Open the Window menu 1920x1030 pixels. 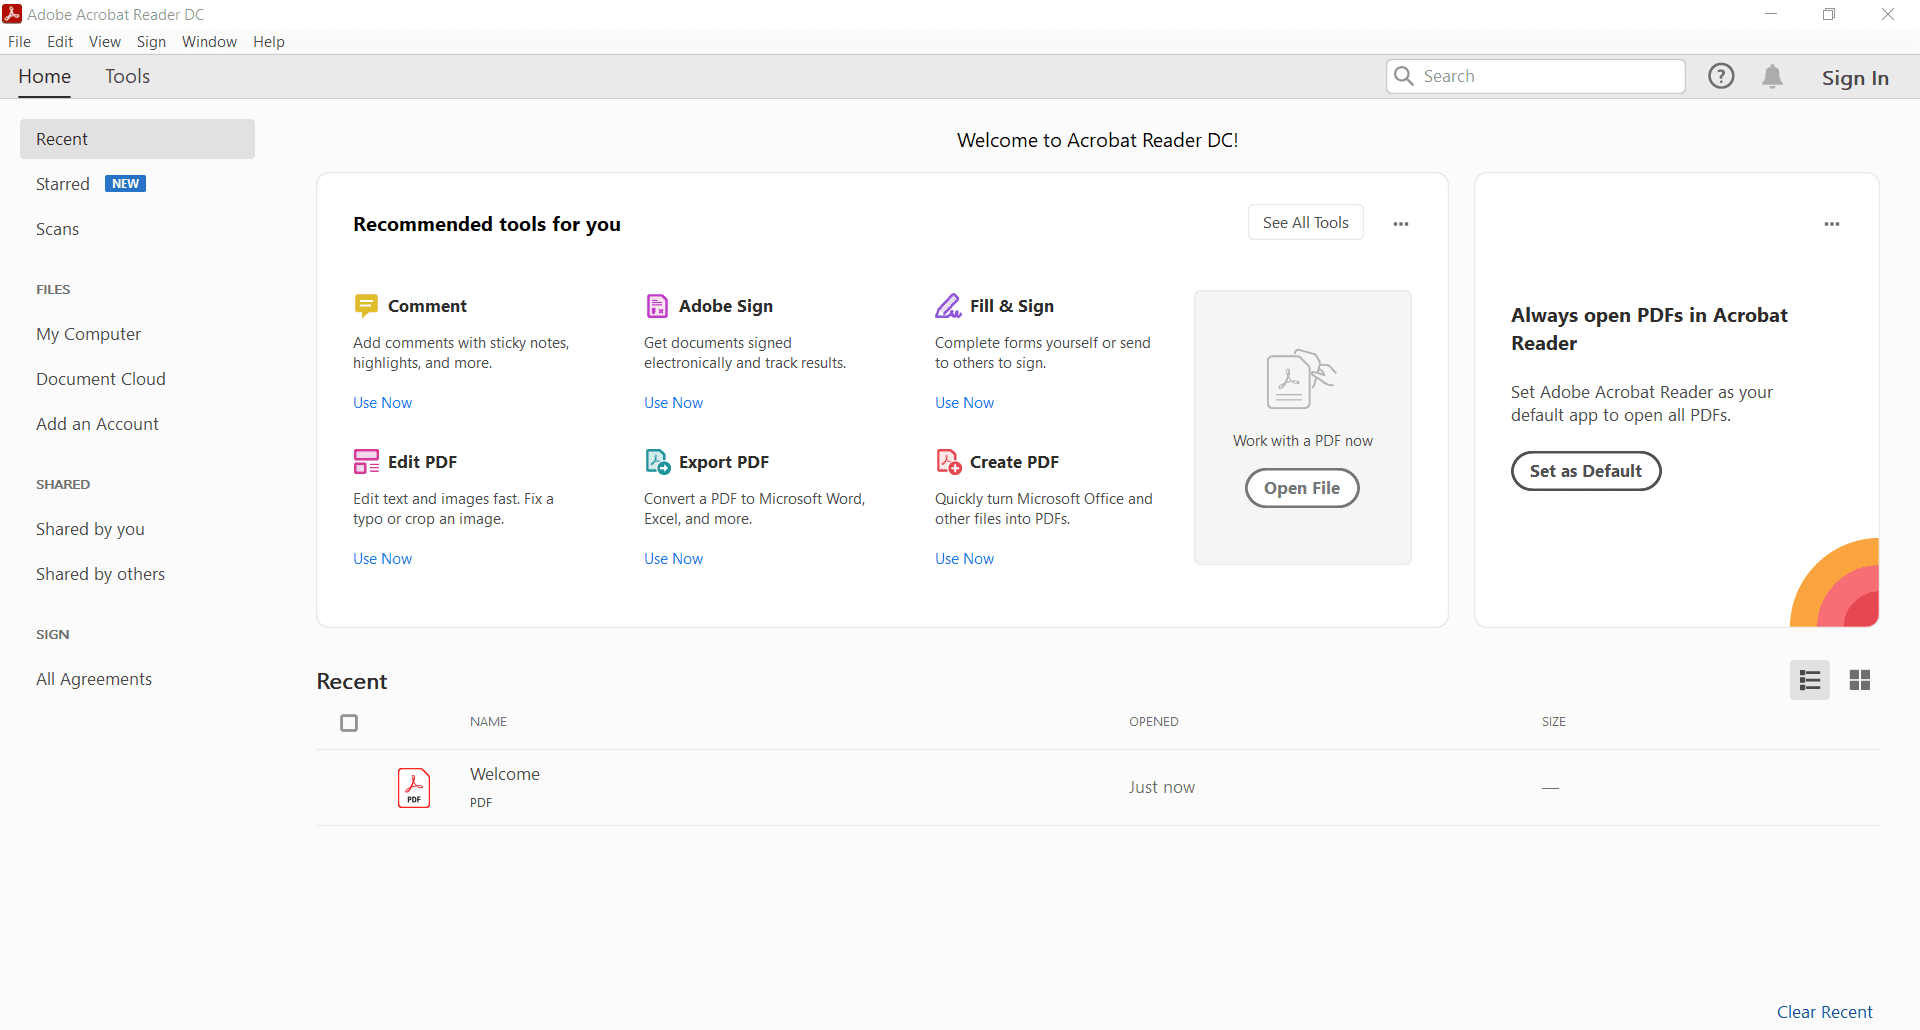click(x=209, y=41)
